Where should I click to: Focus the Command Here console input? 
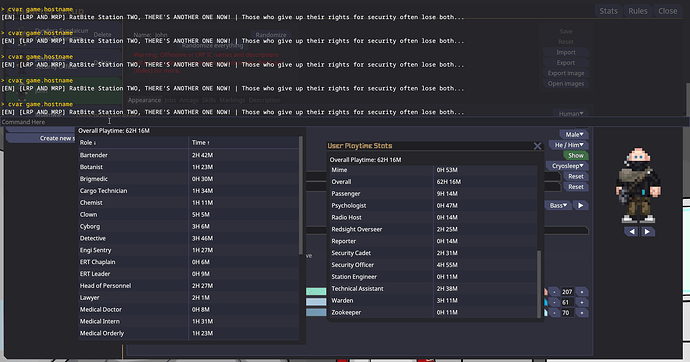[344, 122]
